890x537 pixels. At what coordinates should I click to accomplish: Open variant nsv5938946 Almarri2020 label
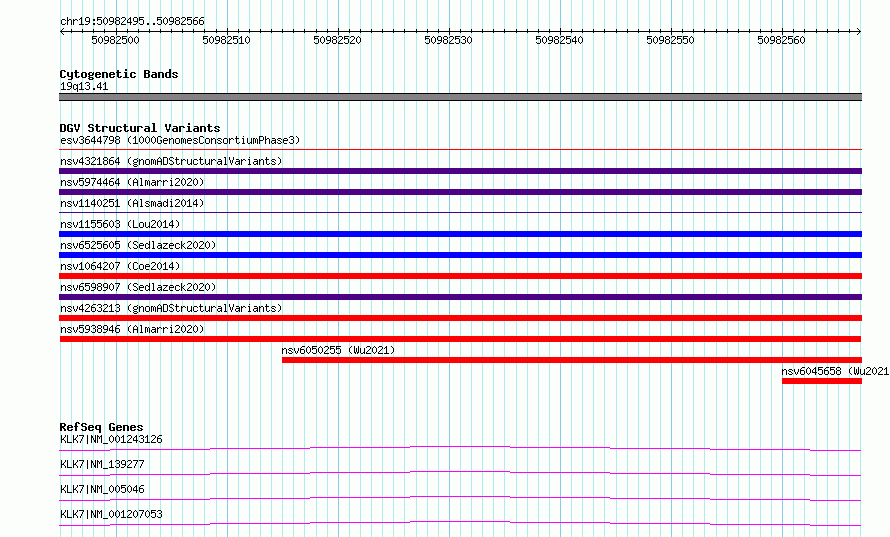pos(132,329)
